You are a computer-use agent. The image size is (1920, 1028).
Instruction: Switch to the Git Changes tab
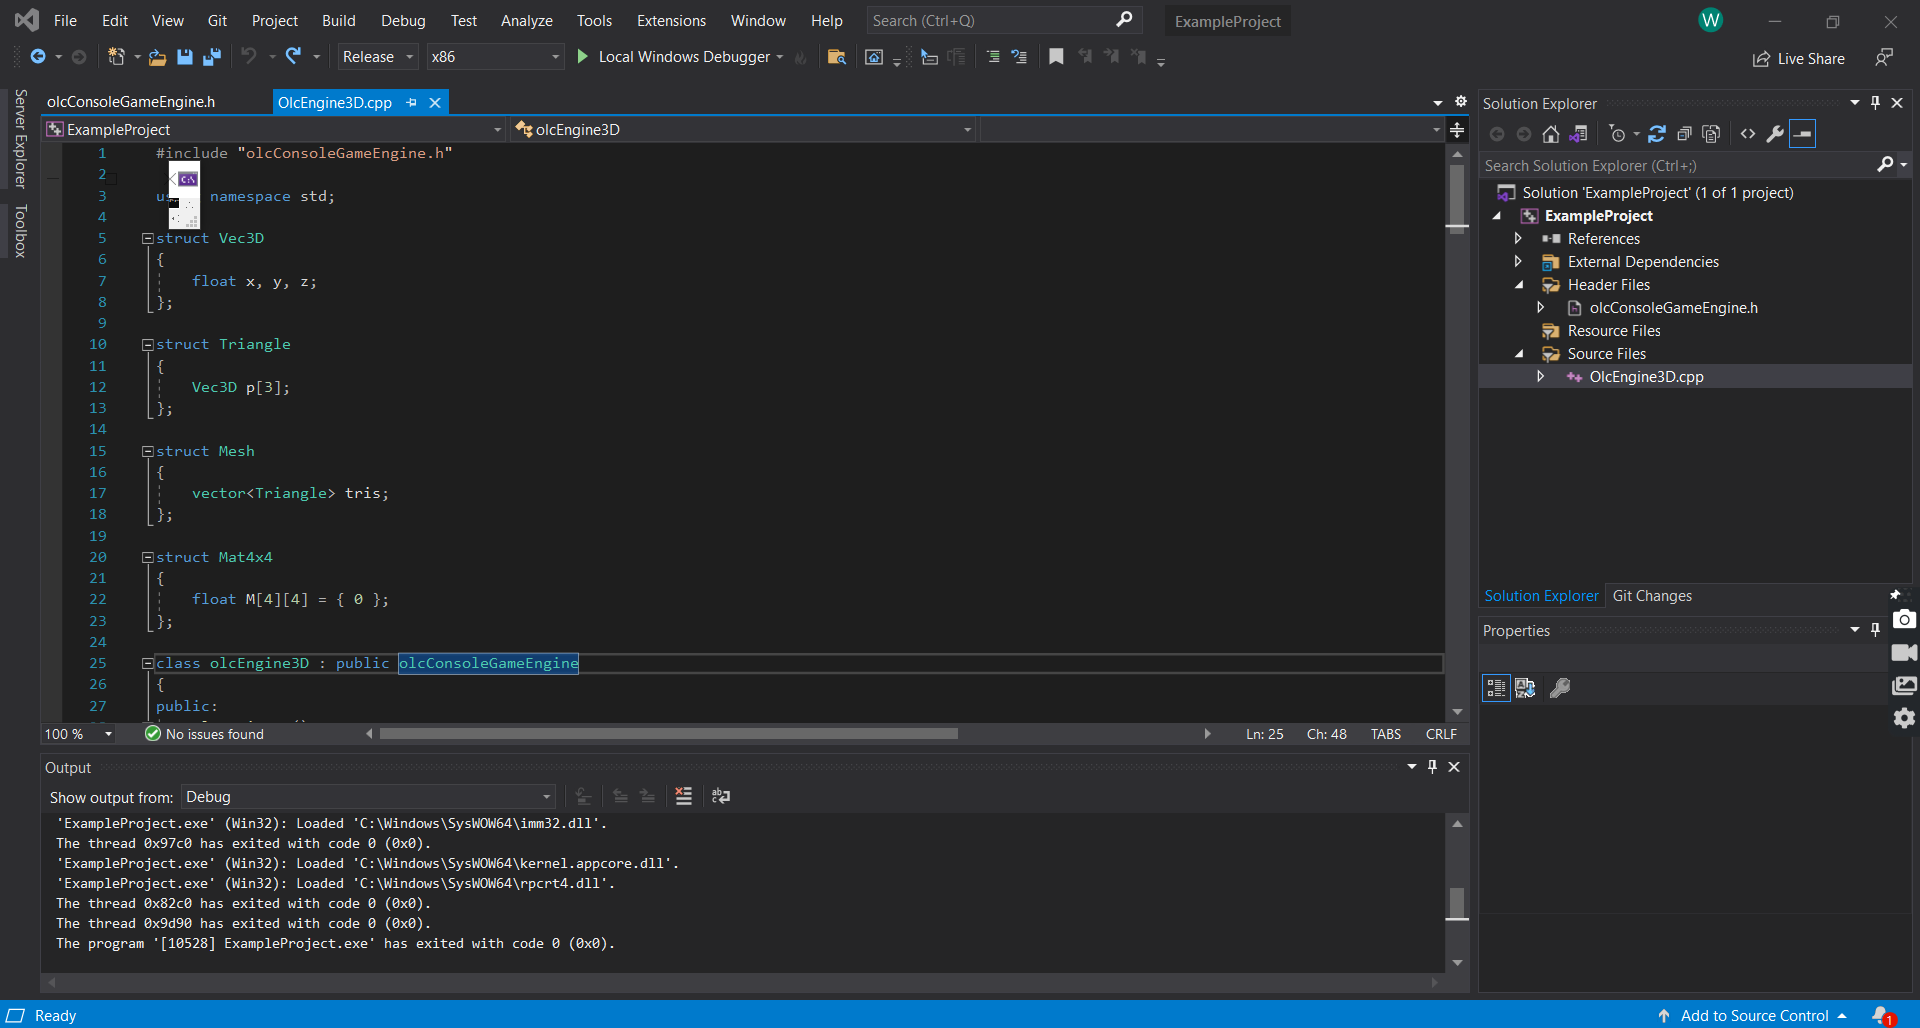[x=1653, y=595]
